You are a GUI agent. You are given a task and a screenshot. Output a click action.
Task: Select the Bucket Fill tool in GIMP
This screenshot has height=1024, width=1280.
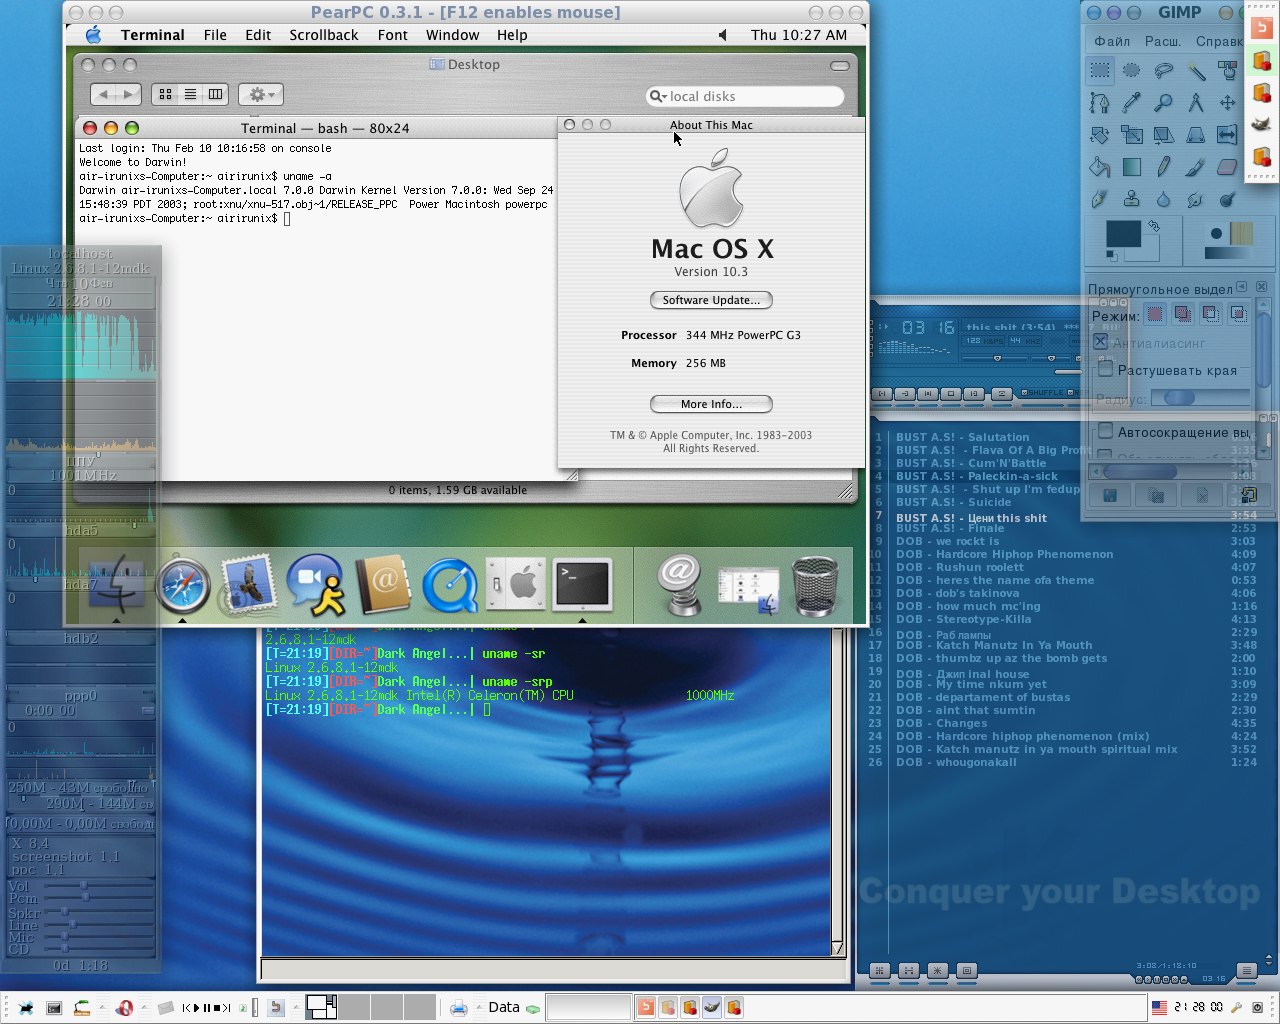click(x=1100, y=167)
